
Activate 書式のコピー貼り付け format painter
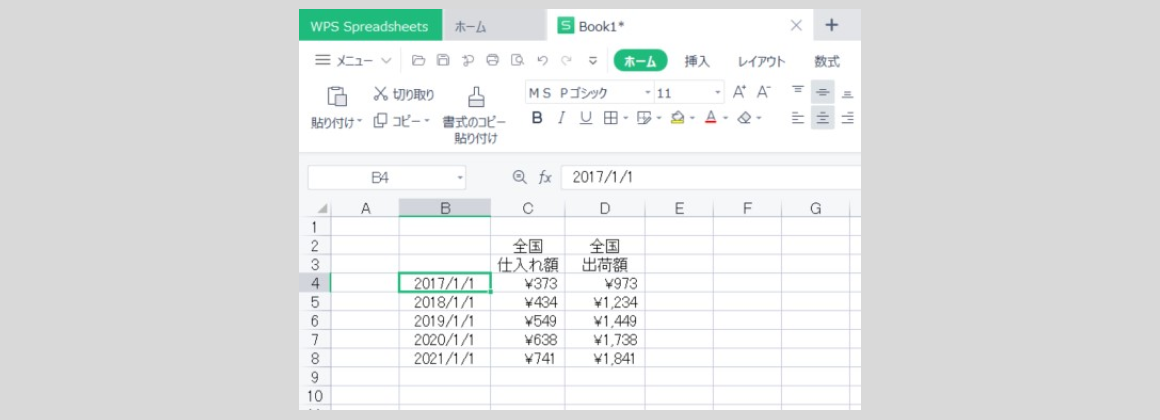475,115
